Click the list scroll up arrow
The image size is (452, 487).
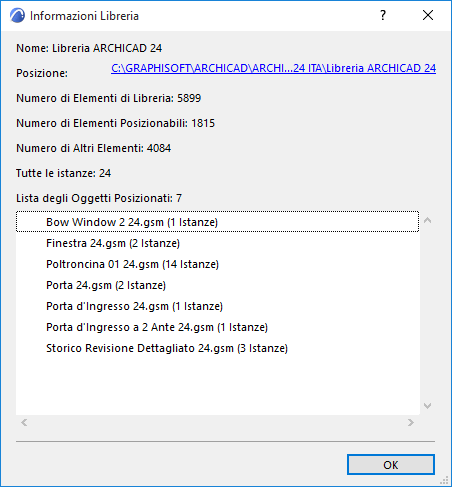pos(428,220)
